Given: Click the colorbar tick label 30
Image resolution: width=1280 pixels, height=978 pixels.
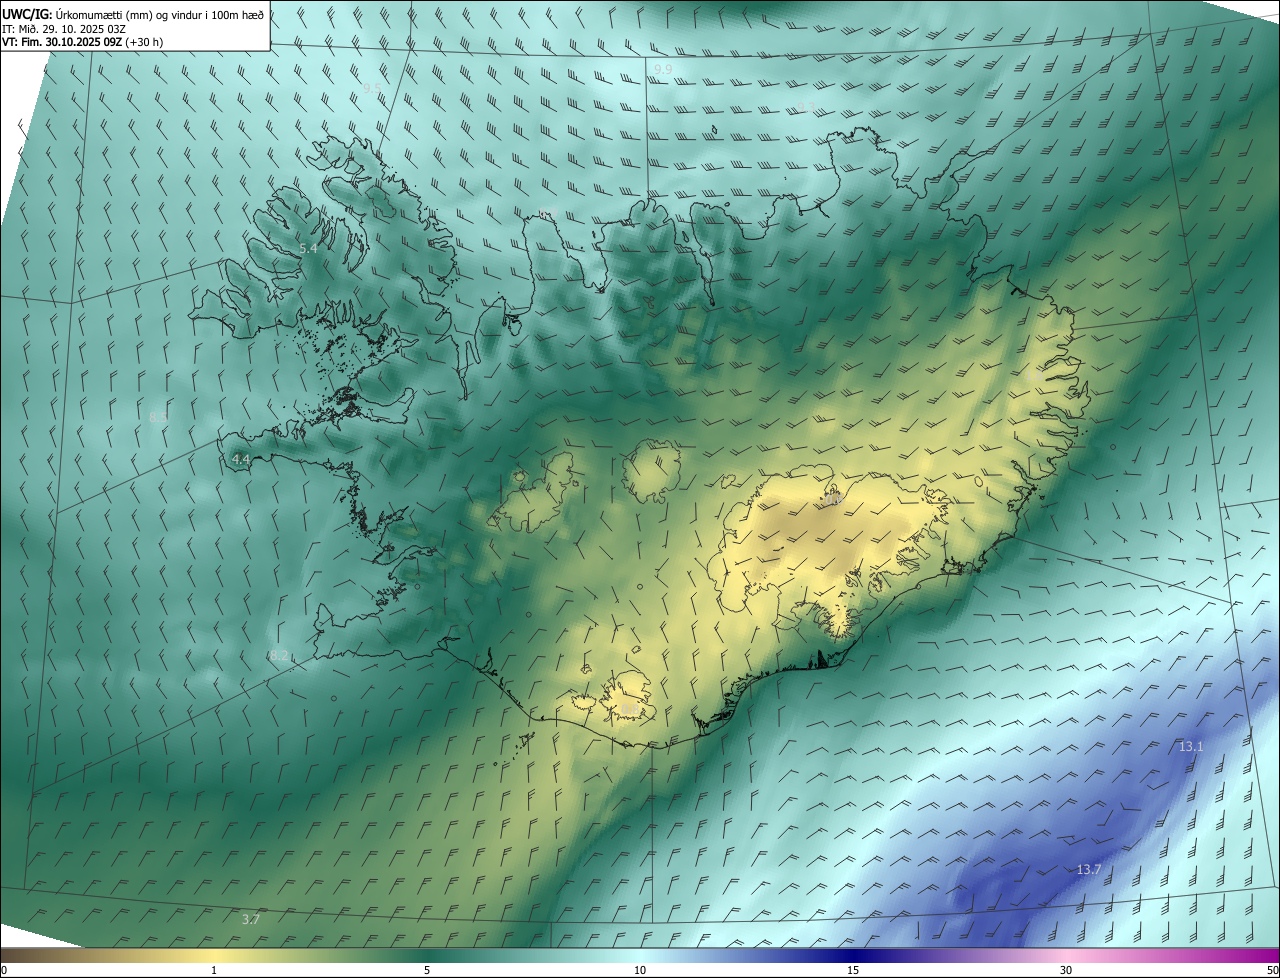Looking at the screenshot, I should click(1066, 970).
